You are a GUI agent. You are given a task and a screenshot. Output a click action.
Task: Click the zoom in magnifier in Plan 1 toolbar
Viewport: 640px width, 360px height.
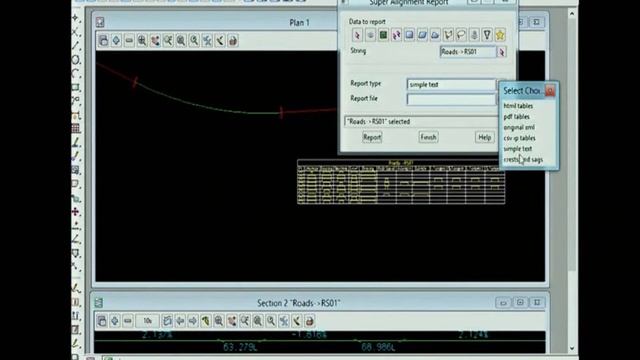point(142,40)
